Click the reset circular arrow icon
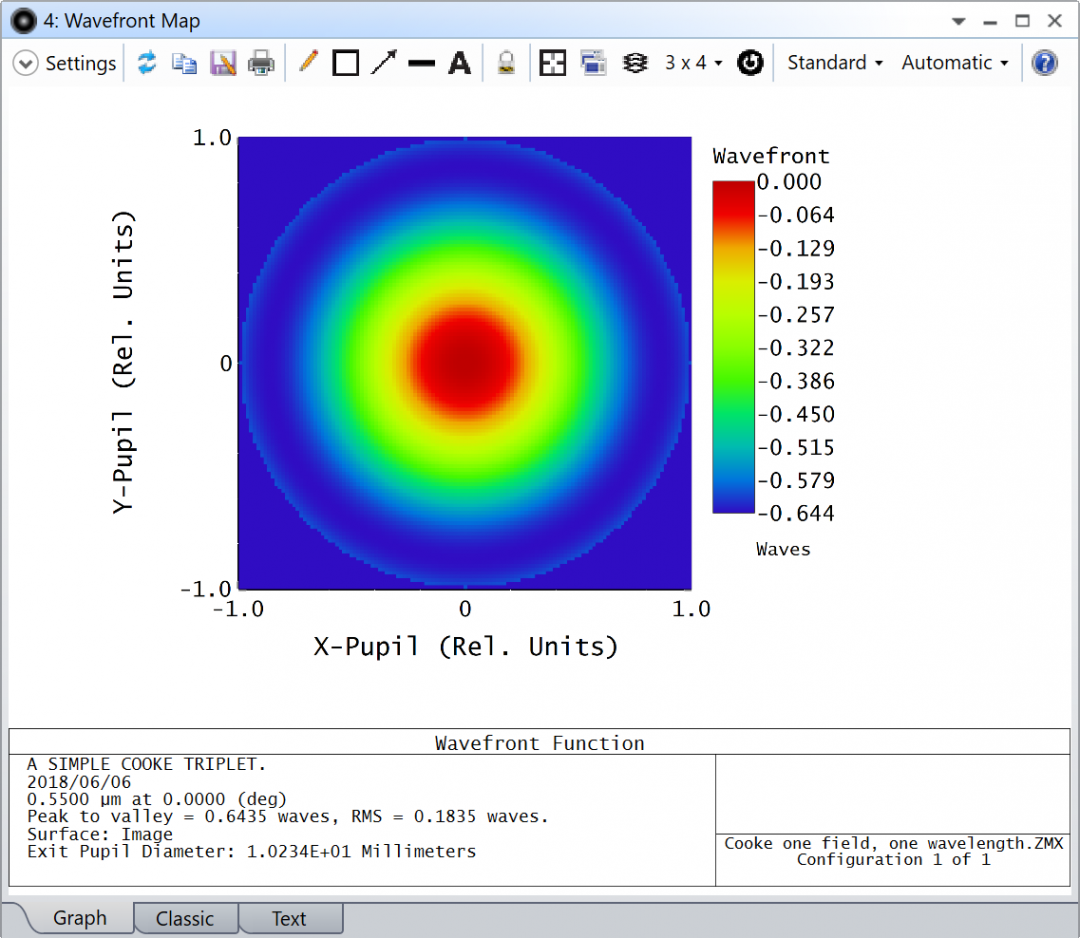Viewport: 1080px width, 938px height. [x=750, y=63]
